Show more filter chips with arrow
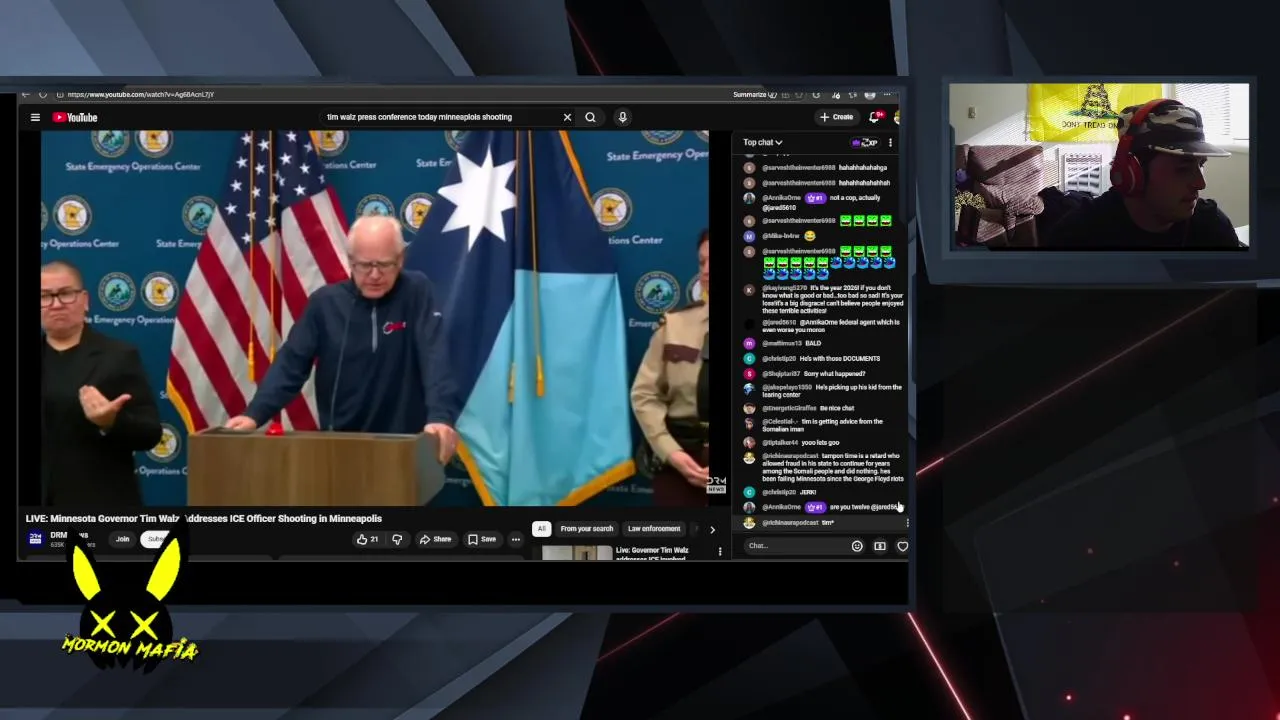Viewport: 1280px width, 720px height. 712,529
